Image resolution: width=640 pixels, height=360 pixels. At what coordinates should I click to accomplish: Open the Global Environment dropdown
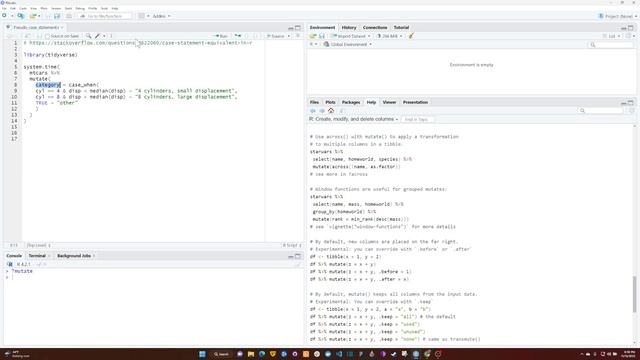348,44
